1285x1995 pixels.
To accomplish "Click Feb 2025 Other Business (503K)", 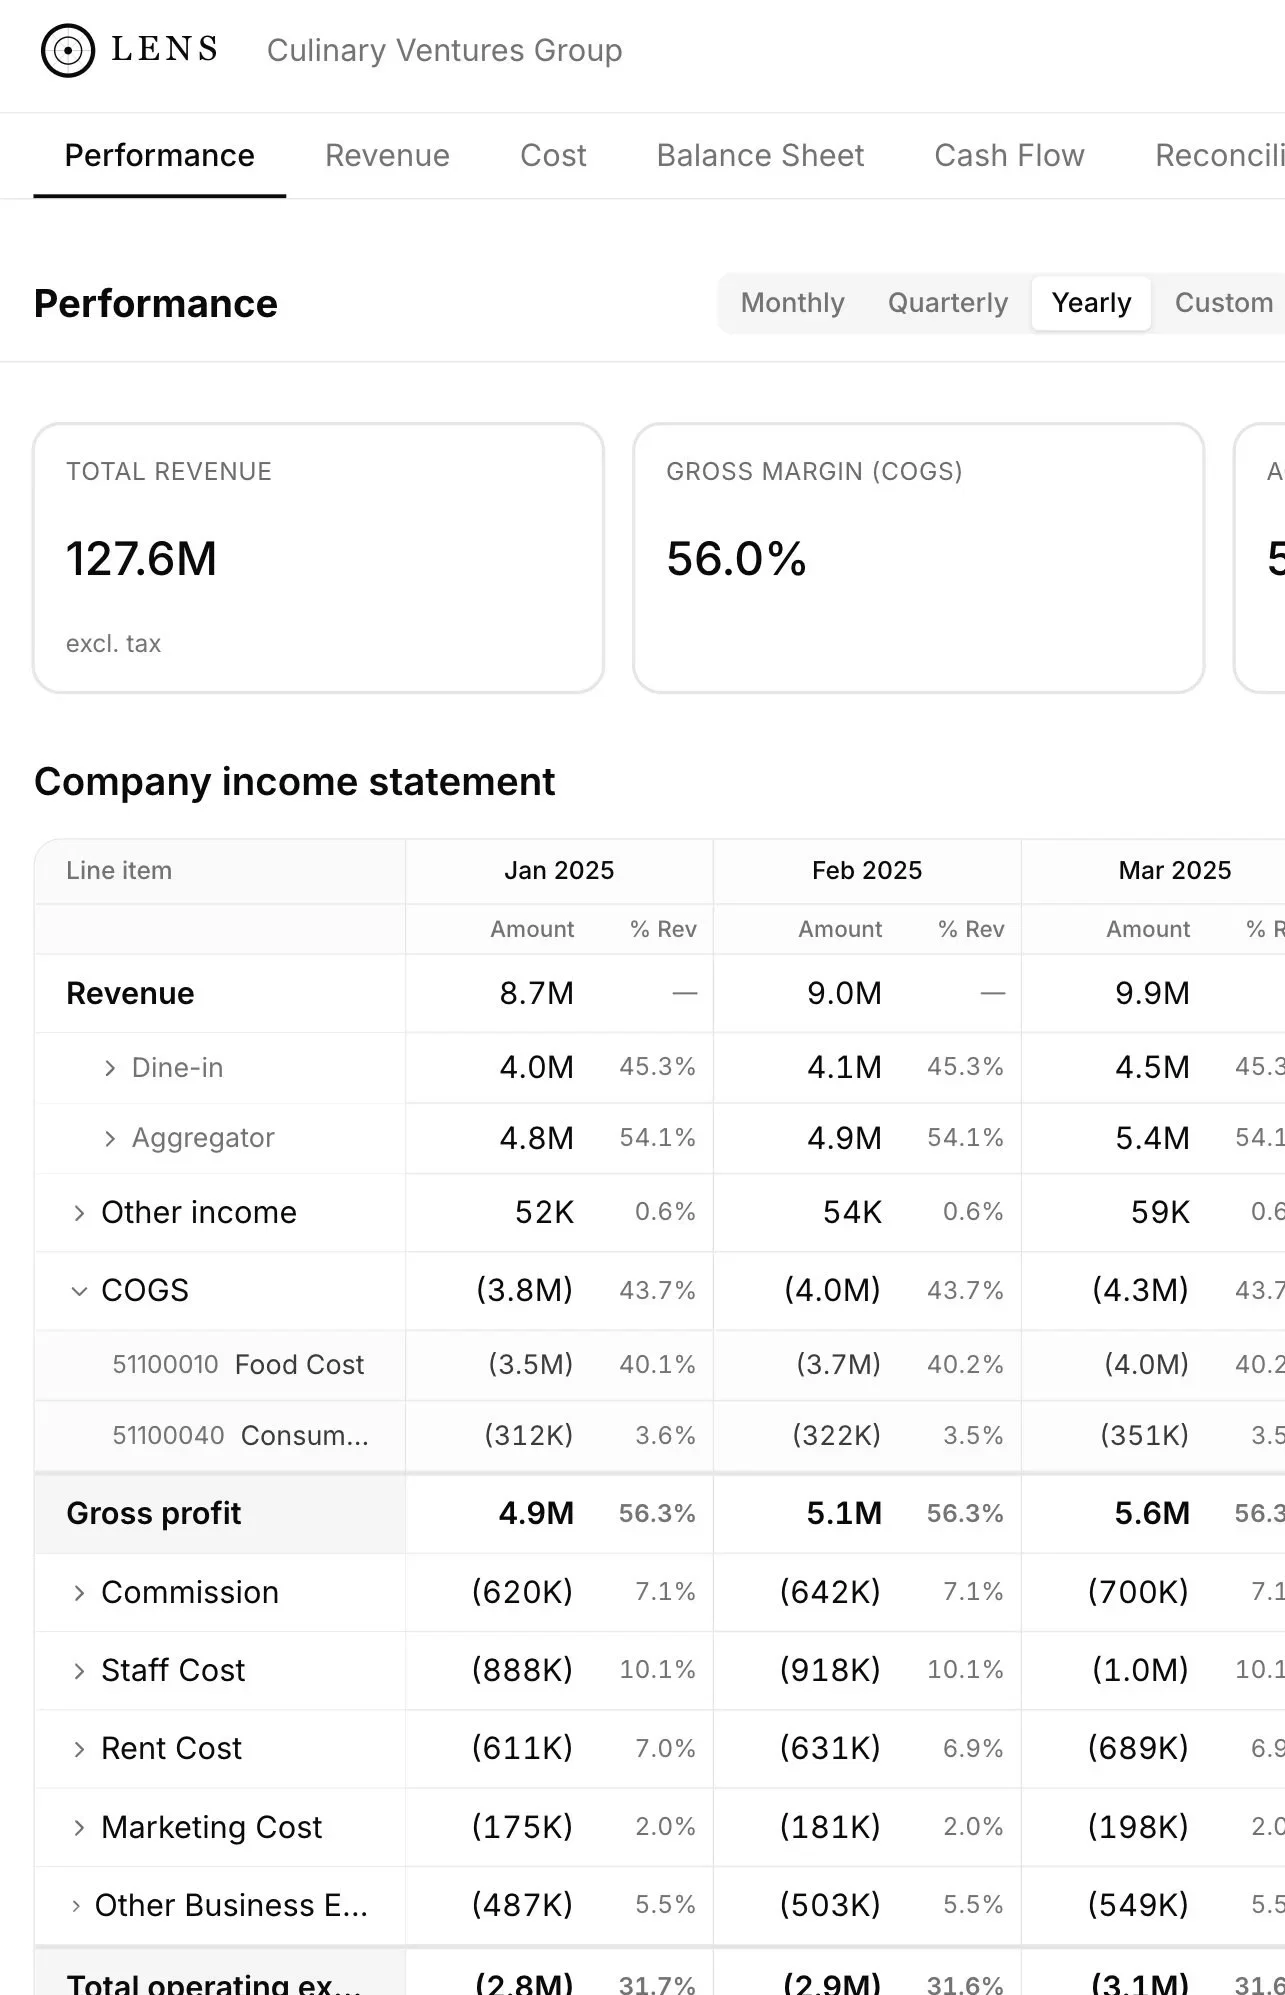I will (831, 1906).
